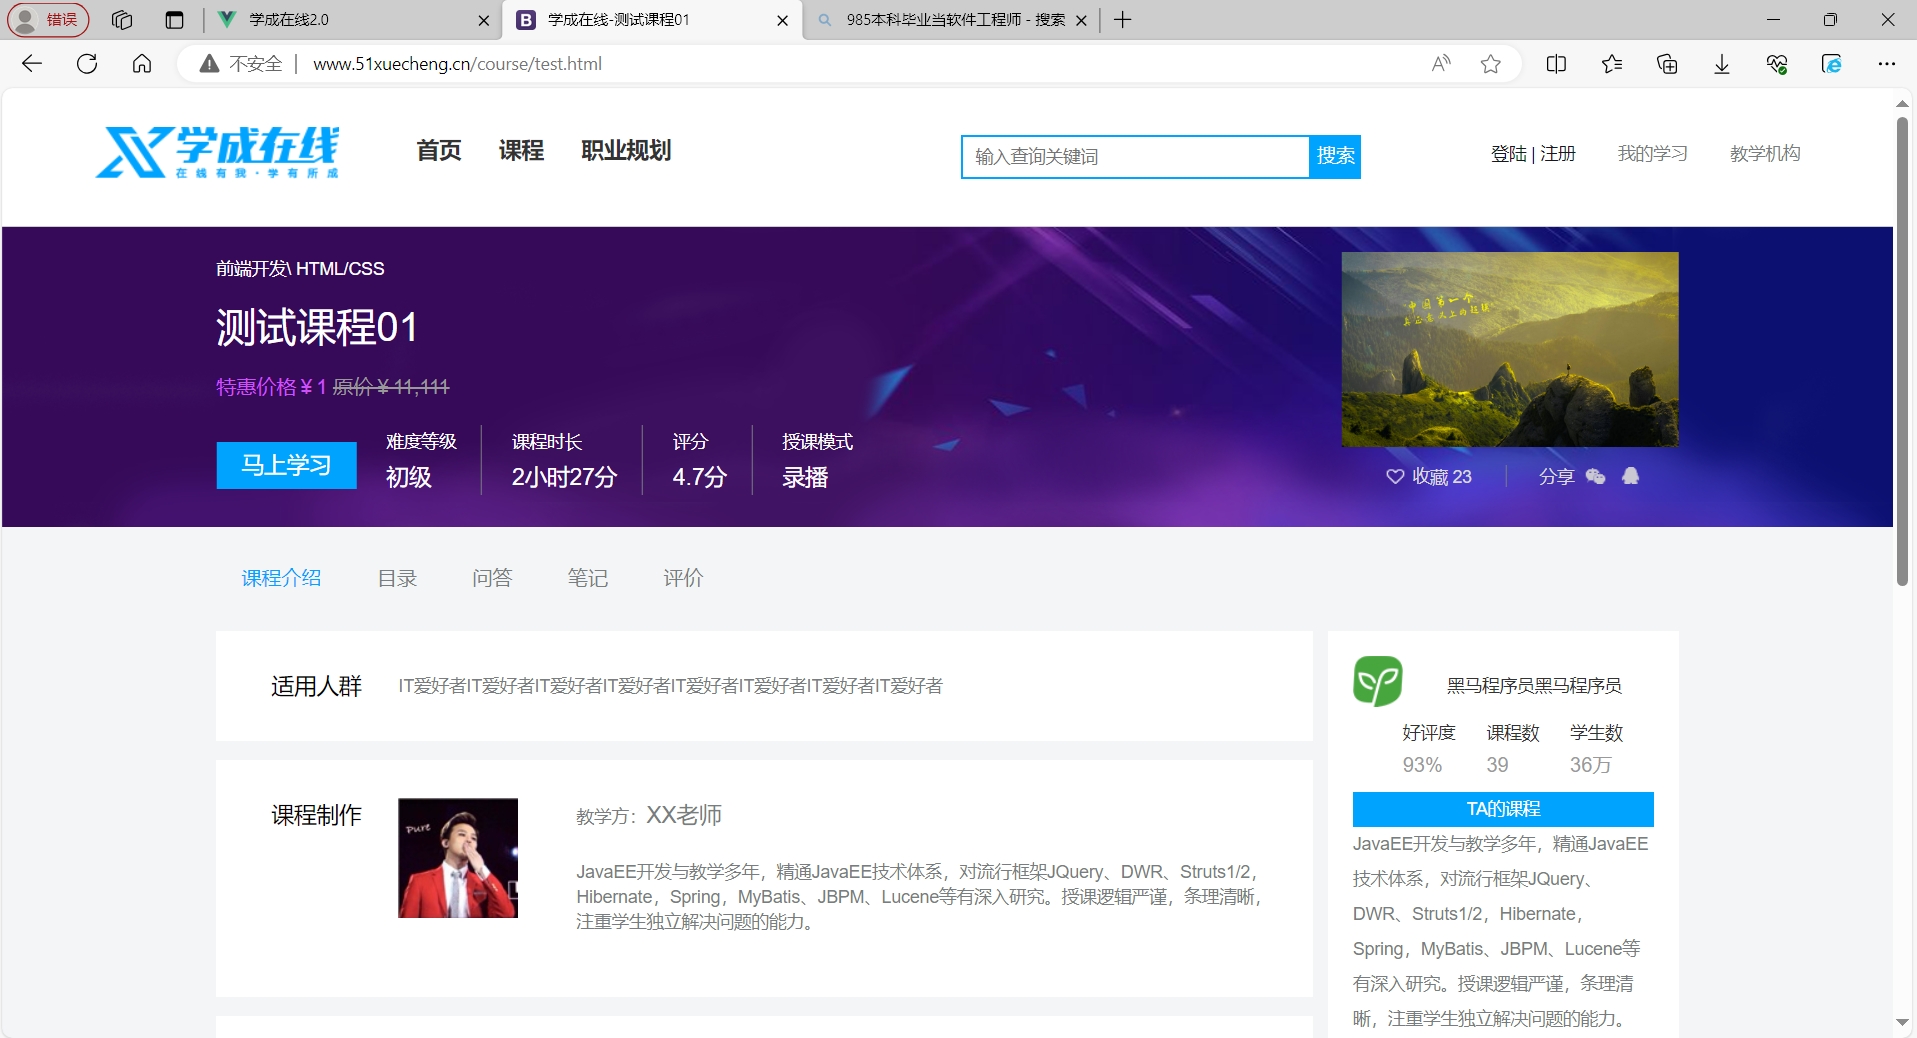Select the 问答 tab
The image size is (1917, 1038).
tap(492, 578)
